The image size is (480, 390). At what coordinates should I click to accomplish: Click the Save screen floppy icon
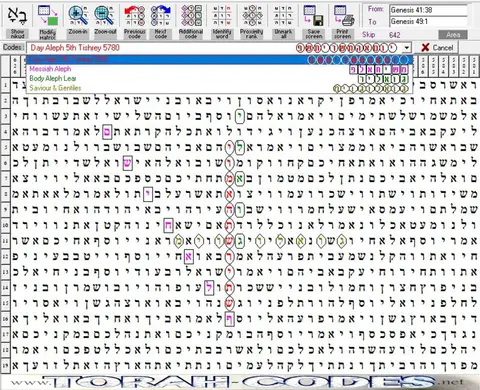pos(314,16)
